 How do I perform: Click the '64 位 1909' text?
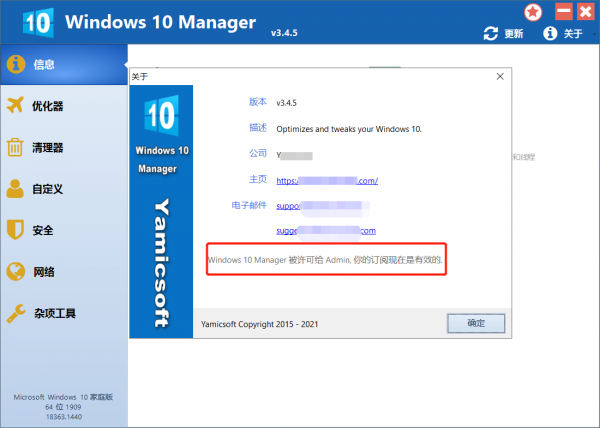[63, 407]
